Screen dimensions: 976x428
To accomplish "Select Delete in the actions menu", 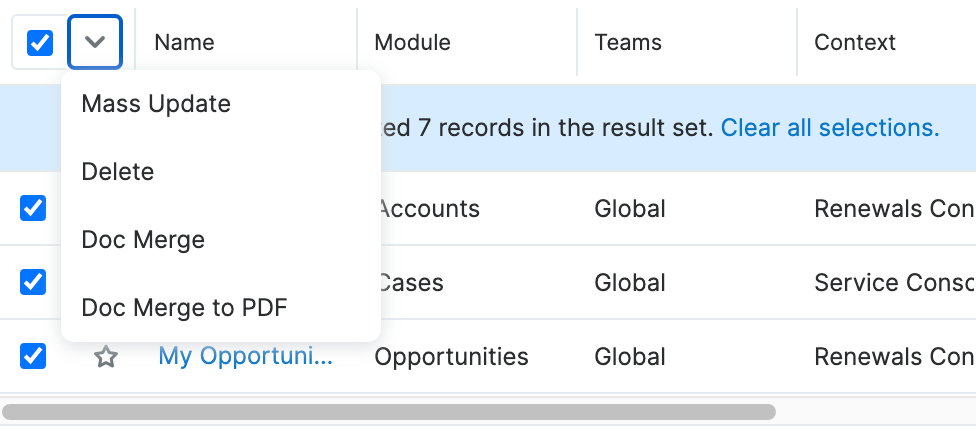I will 118,172.
